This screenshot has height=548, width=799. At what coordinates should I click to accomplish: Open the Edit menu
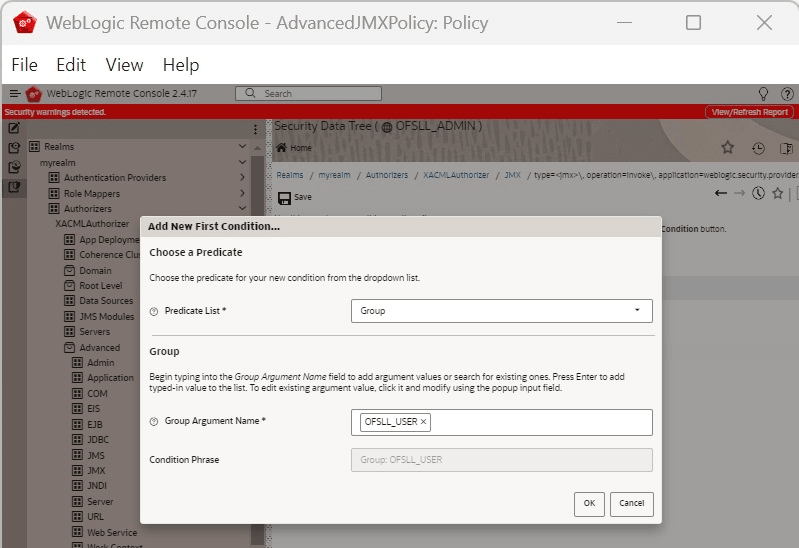click(x=71, y=65)
